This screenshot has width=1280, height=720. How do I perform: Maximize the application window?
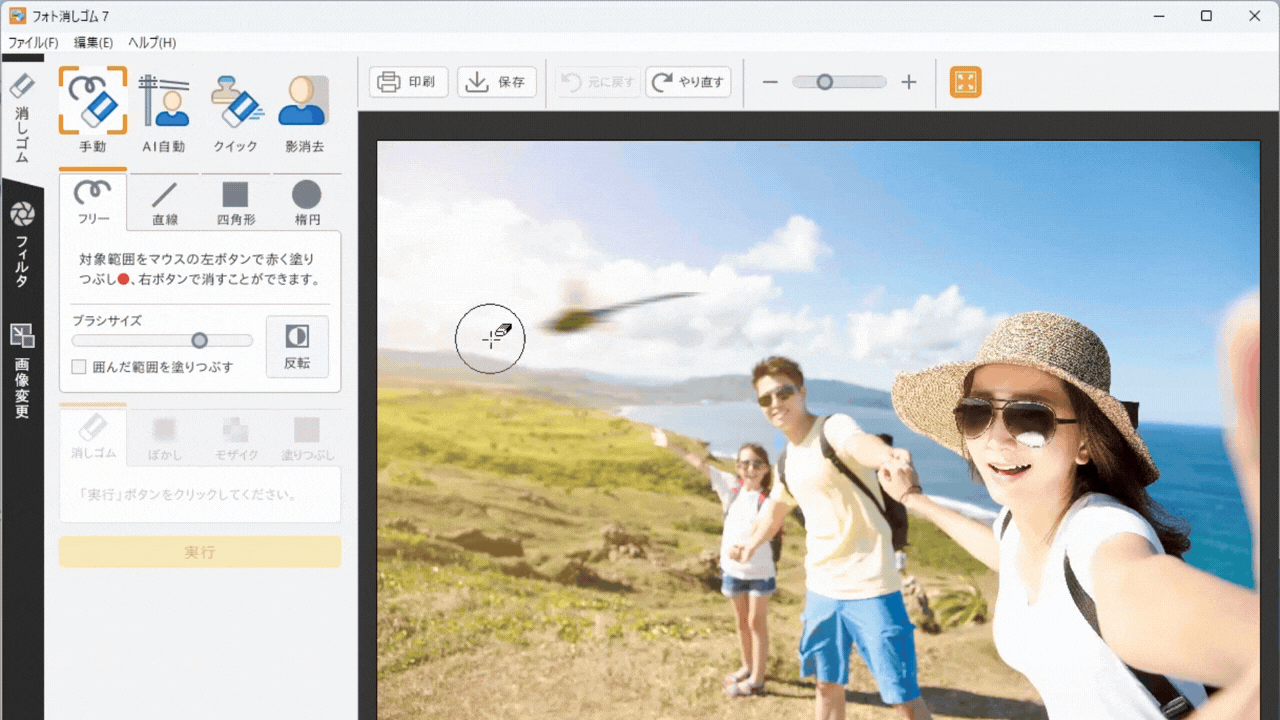coord(1206,15)
